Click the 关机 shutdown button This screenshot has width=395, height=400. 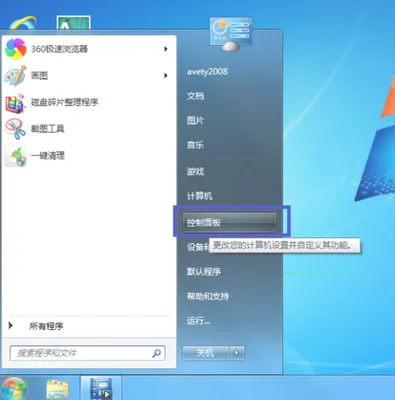pyautogui.click(x=206, y=353)
